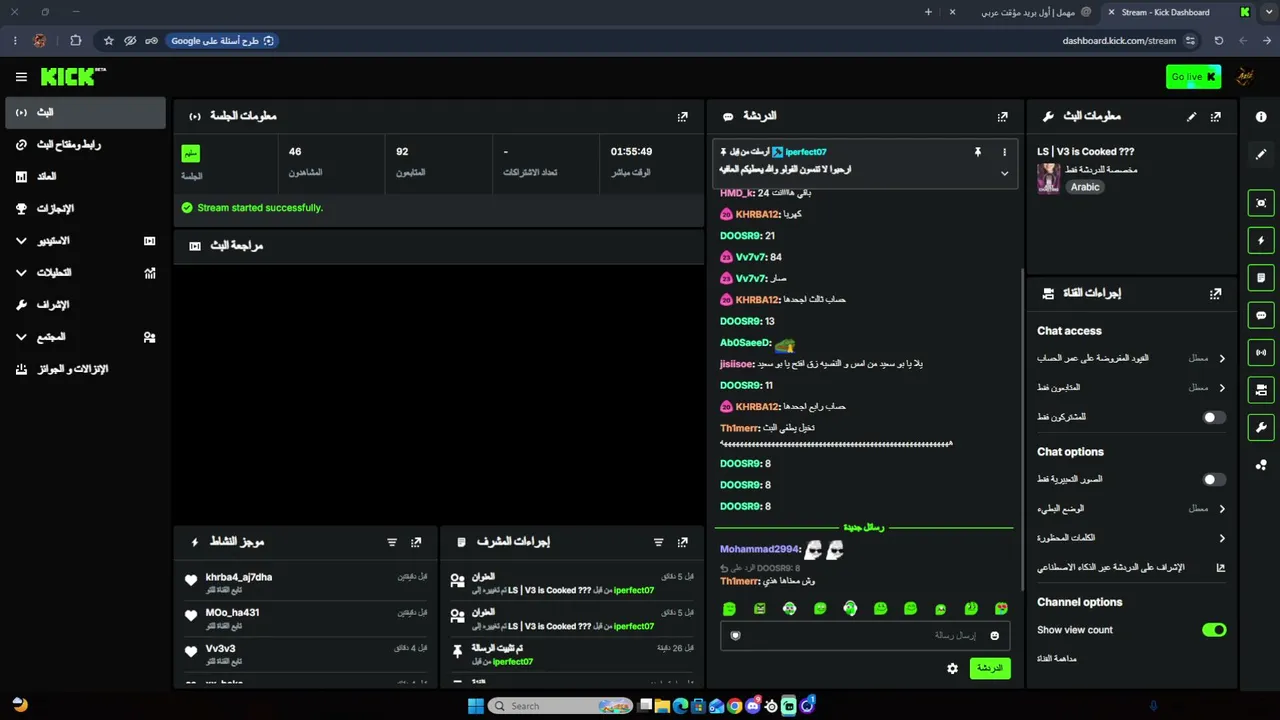Click the Windows taskbar Search box
1280x720 pixels.
561,706
